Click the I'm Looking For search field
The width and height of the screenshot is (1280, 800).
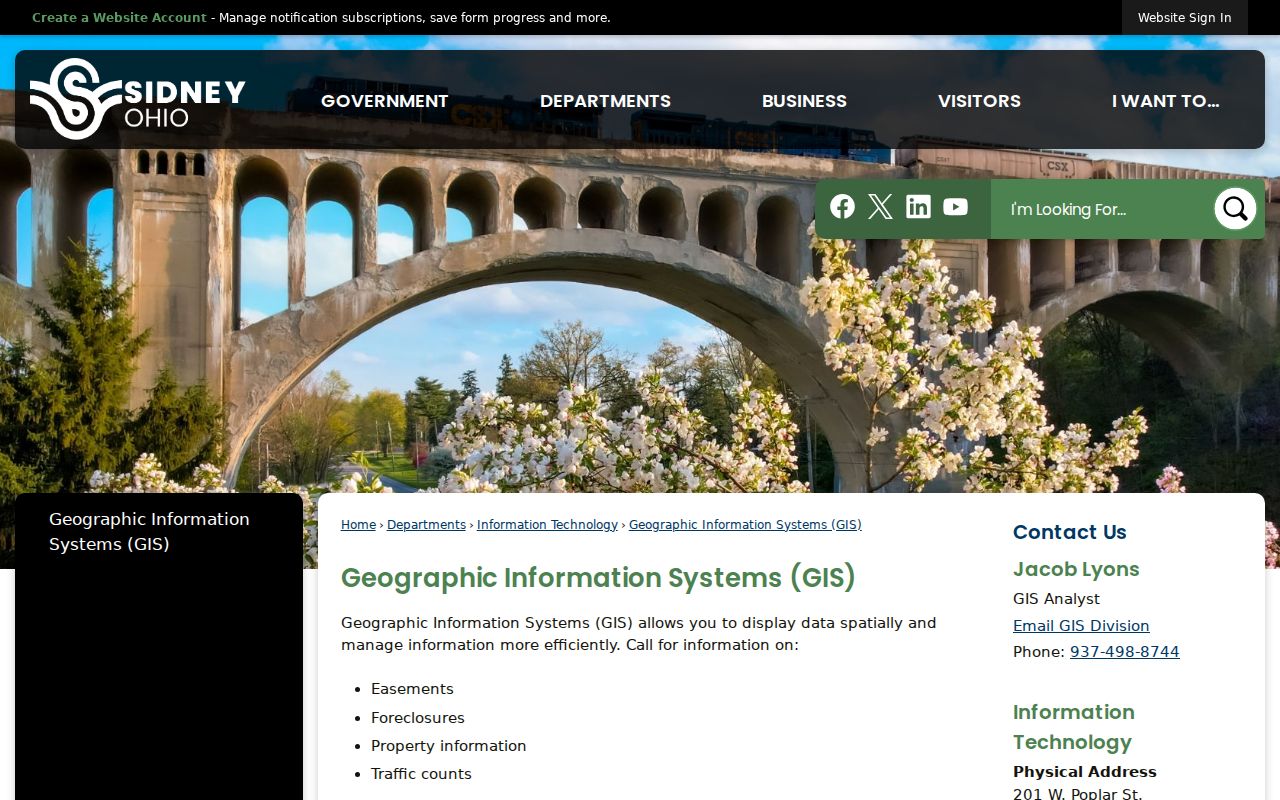point(1101,209)
